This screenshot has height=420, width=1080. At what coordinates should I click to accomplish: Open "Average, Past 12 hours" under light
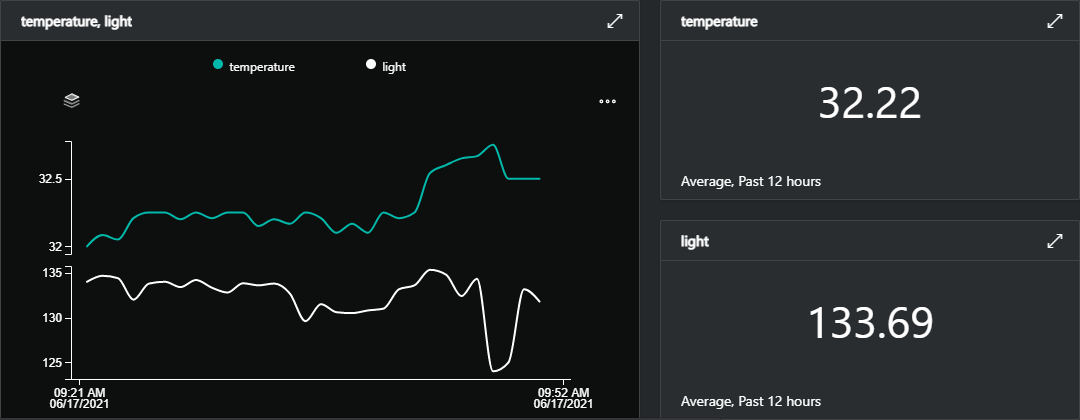751,401
